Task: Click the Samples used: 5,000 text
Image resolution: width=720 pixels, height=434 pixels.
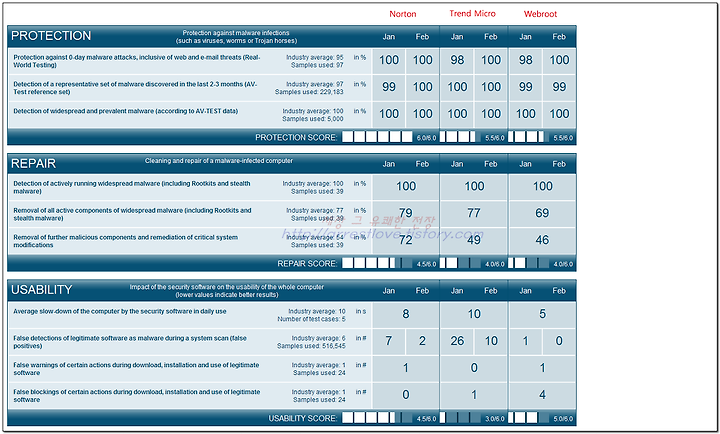Action: click(x=313, y=119)
